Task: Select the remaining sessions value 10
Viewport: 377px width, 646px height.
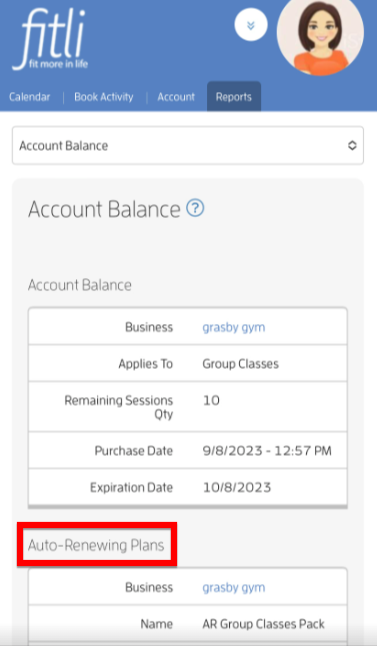Action: [211, 400]
